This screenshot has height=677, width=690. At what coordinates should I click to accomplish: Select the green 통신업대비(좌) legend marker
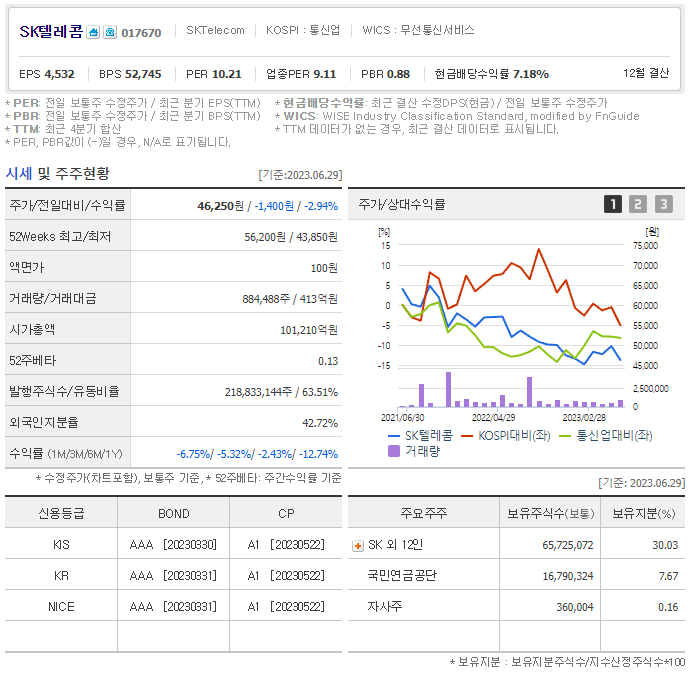[x=565, y=436]
